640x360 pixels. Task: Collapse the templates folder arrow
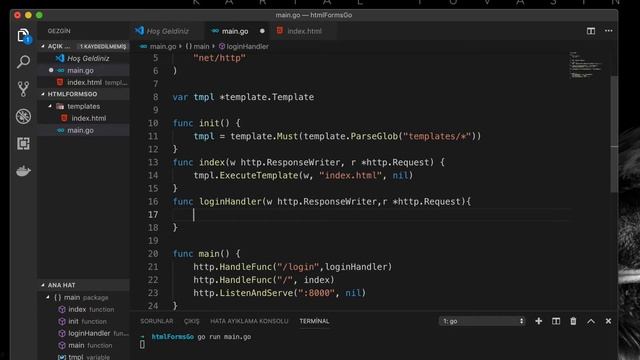50,106
